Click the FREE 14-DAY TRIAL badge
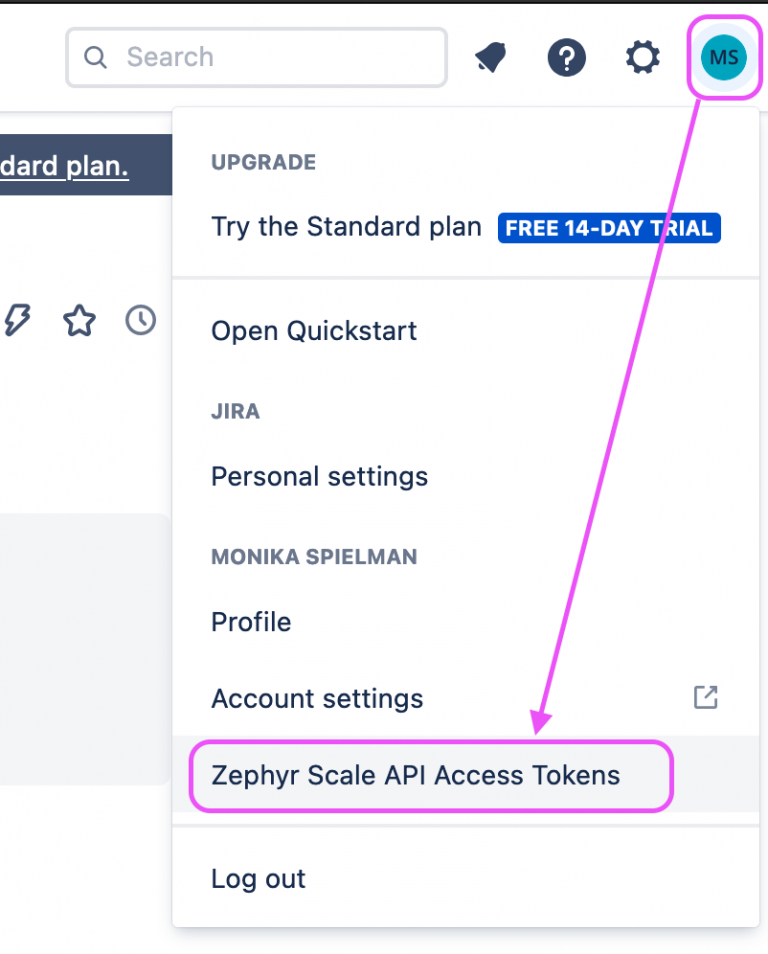 click(x=609, y=228)
